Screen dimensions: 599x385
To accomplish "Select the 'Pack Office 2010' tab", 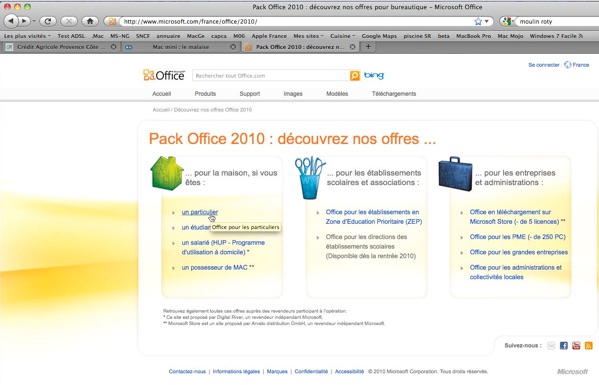I will (x=300, y=47).
